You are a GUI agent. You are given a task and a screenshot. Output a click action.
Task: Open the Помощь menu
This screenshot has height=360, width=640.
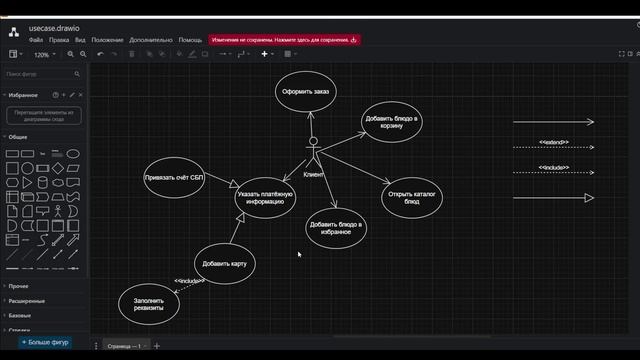[x=190, y=40]
